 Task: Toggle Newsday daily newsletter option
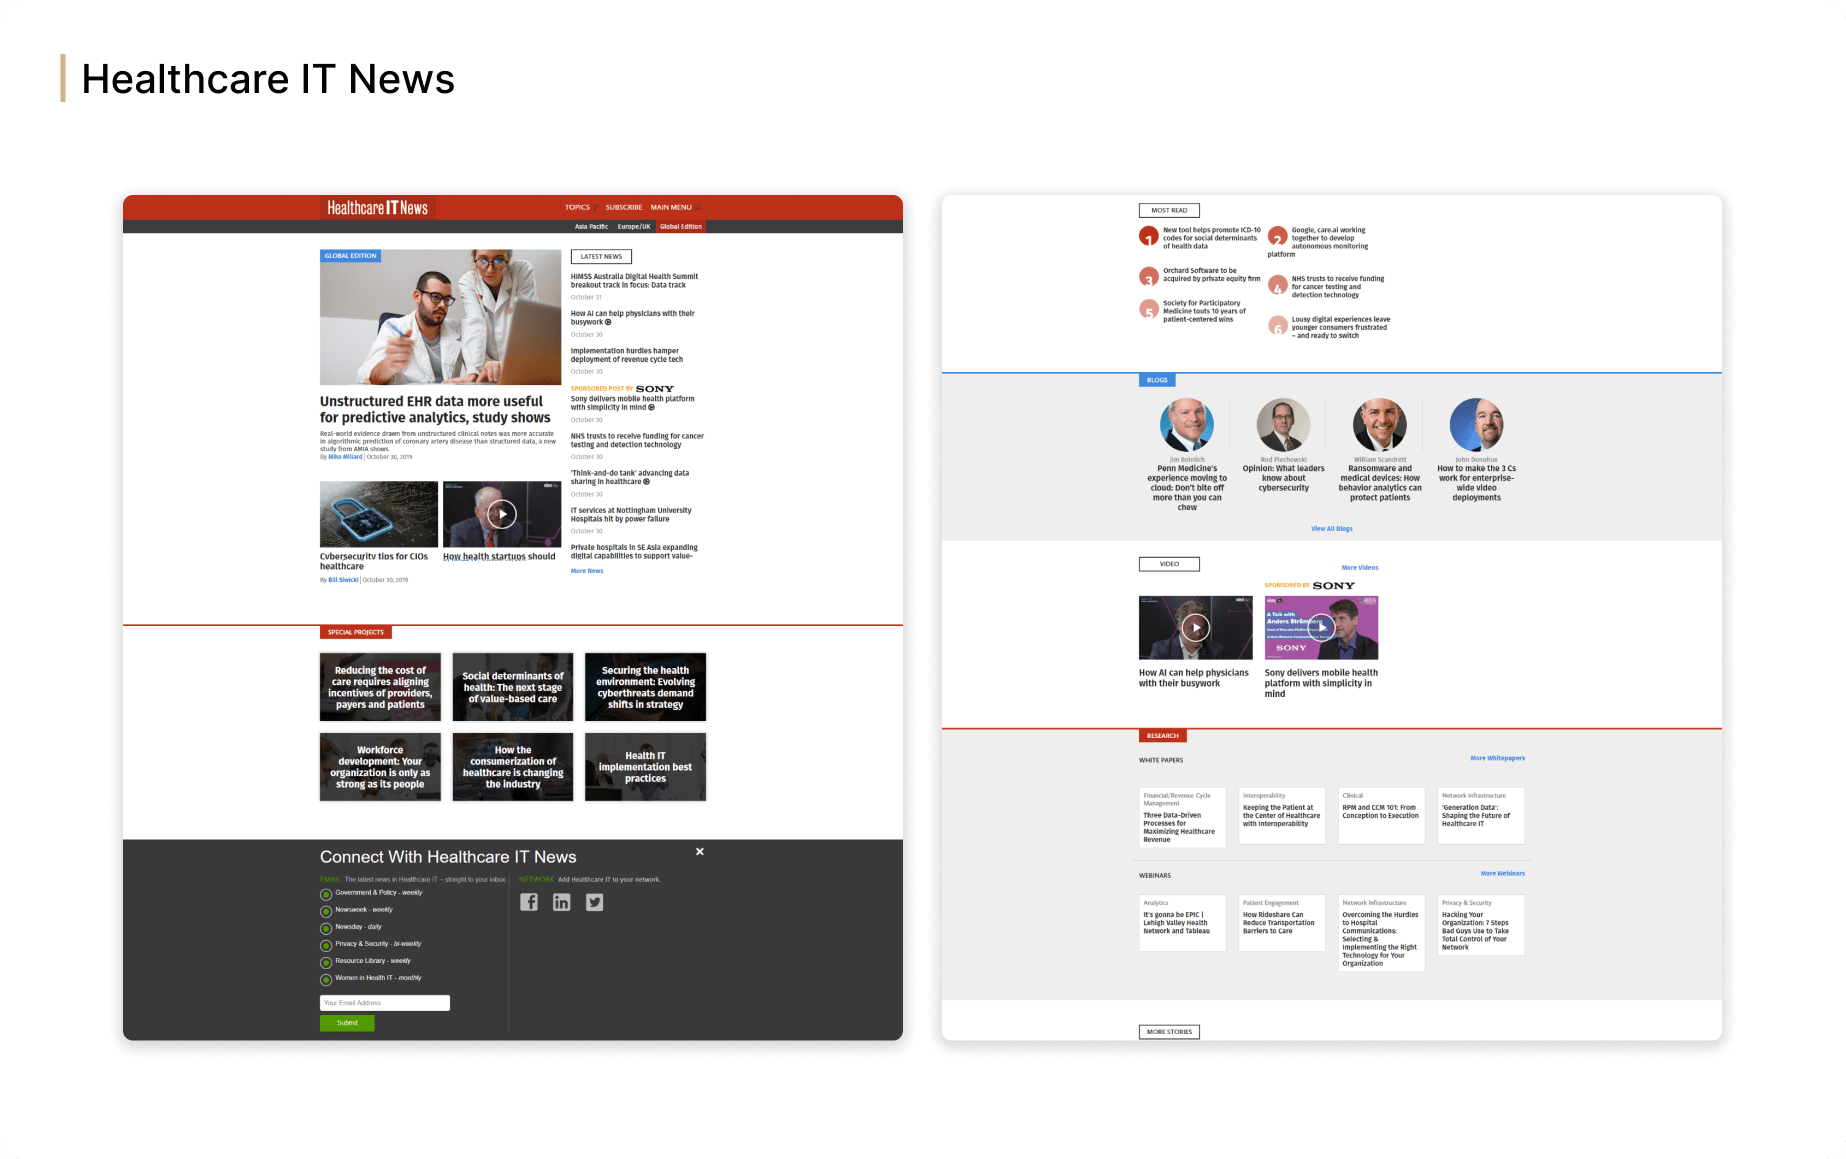[x=326, y=929]
